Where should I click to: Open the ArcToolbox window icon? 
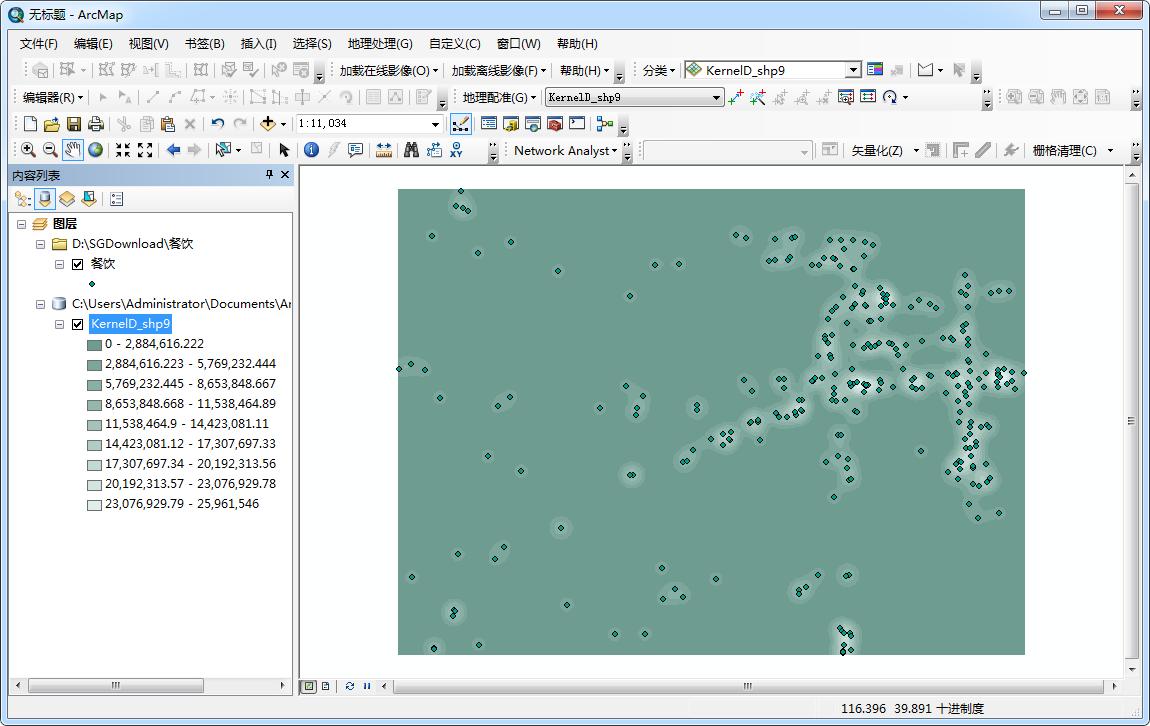click(x=555, y=123)
